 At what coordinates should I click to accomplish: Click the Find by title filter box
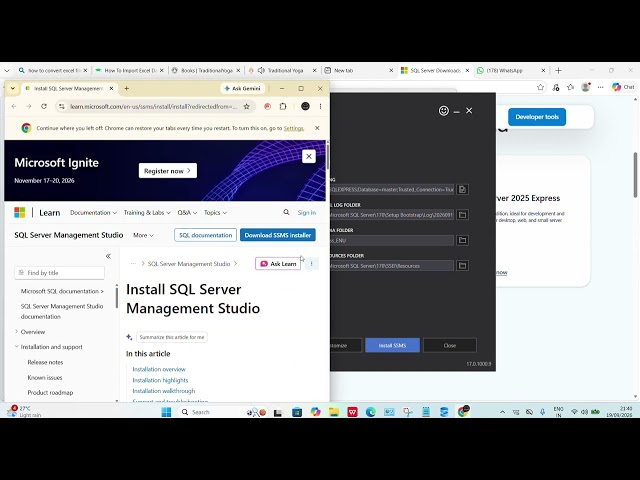[60, 273]
